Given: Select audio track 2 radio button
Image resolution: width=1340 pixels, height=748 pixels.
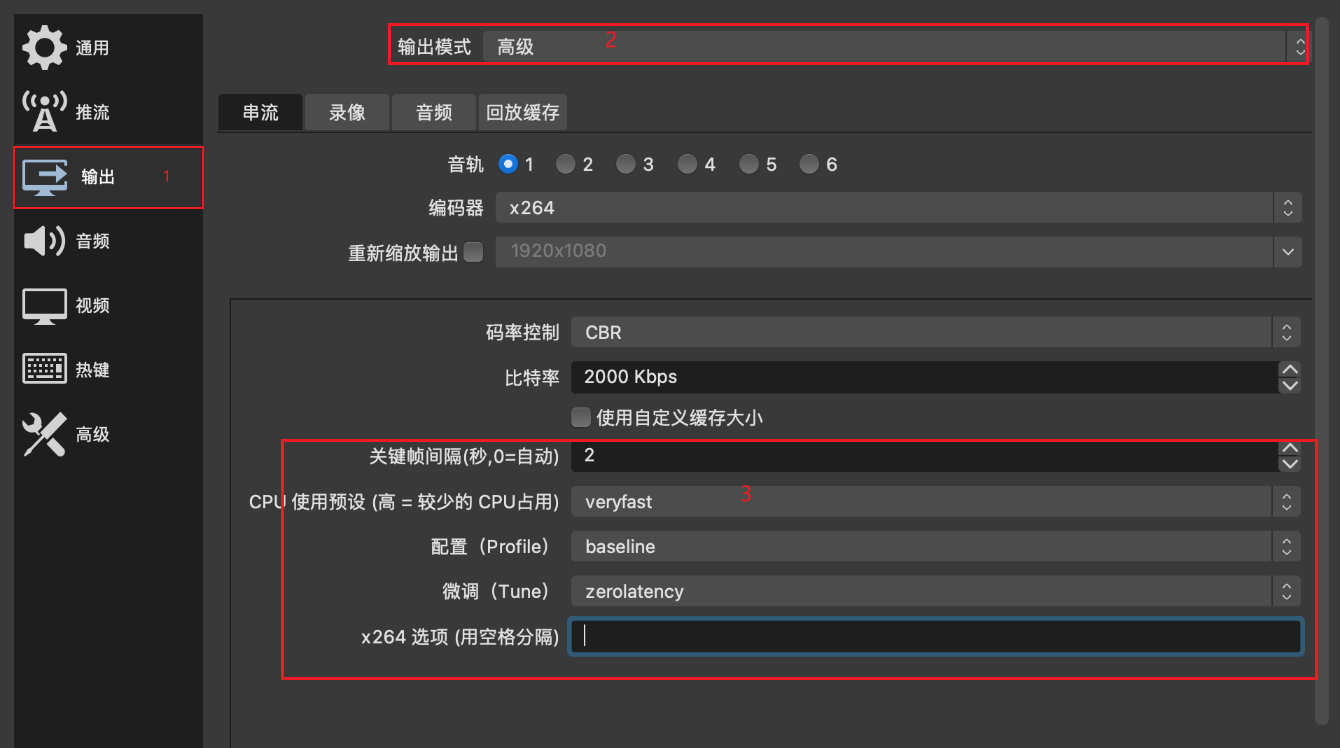Looking at the screenshot, I should click(566, 164).
